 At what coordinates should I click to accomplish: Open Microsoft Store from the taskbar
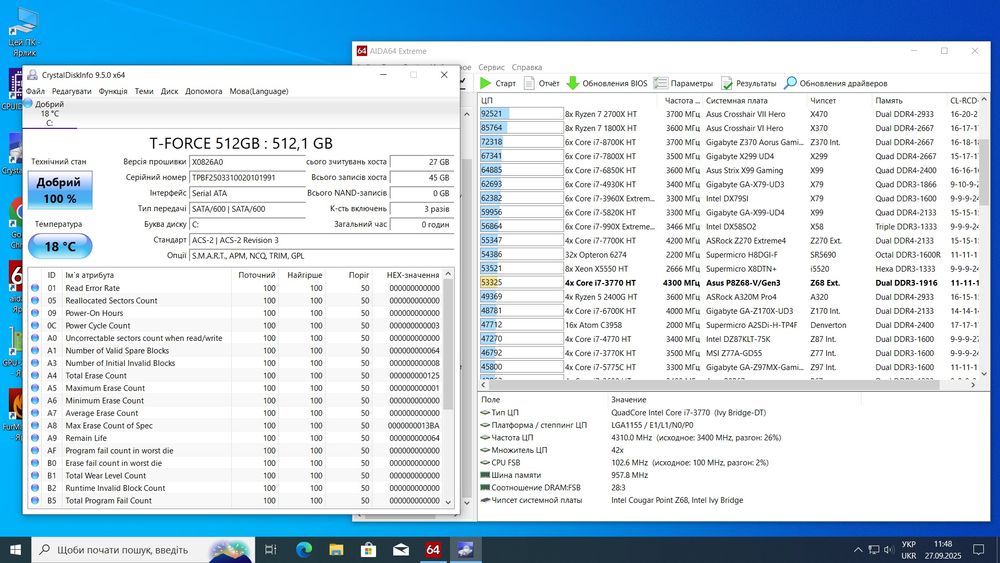point(369,550)
